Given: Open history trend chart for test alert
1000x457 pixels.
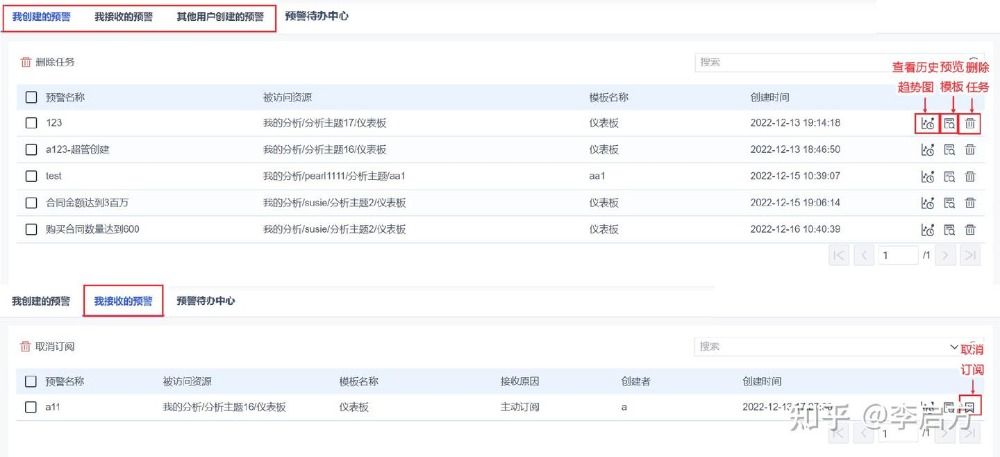Looking at the screenshot, I should pos(927,176).
